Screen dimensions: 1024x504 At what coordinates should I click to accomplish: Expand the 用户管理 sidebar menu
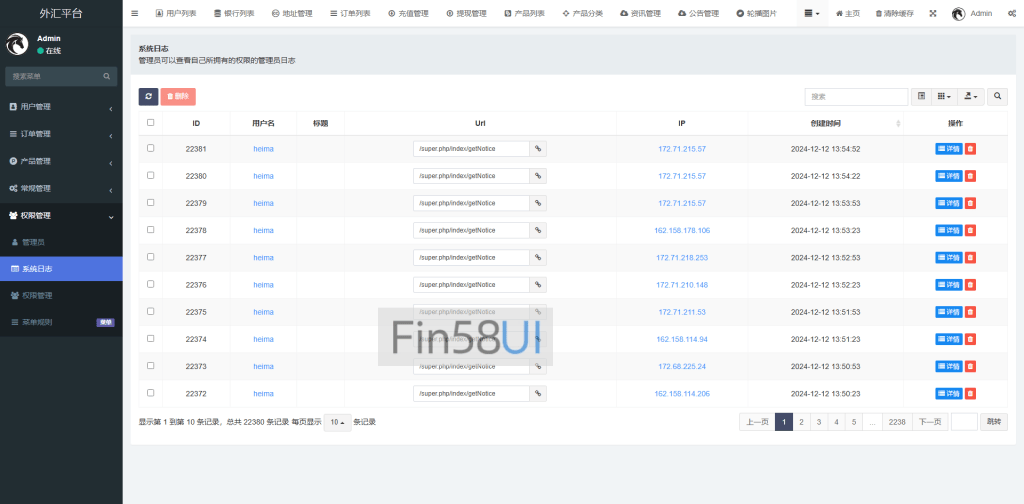click(60, 107)
